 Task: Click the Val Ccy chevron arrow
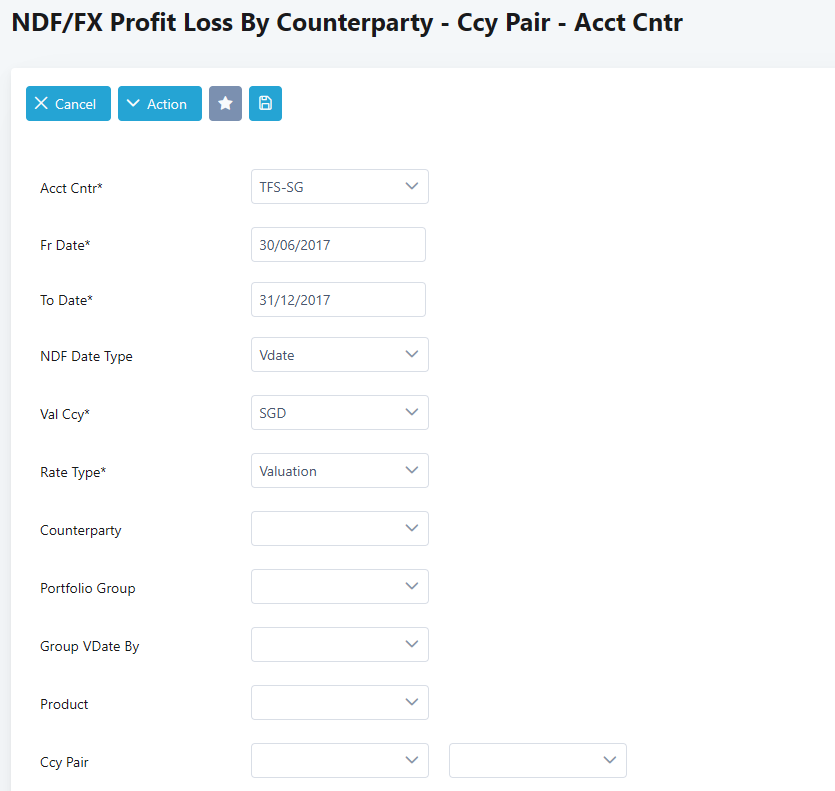[x=411, y=412]
